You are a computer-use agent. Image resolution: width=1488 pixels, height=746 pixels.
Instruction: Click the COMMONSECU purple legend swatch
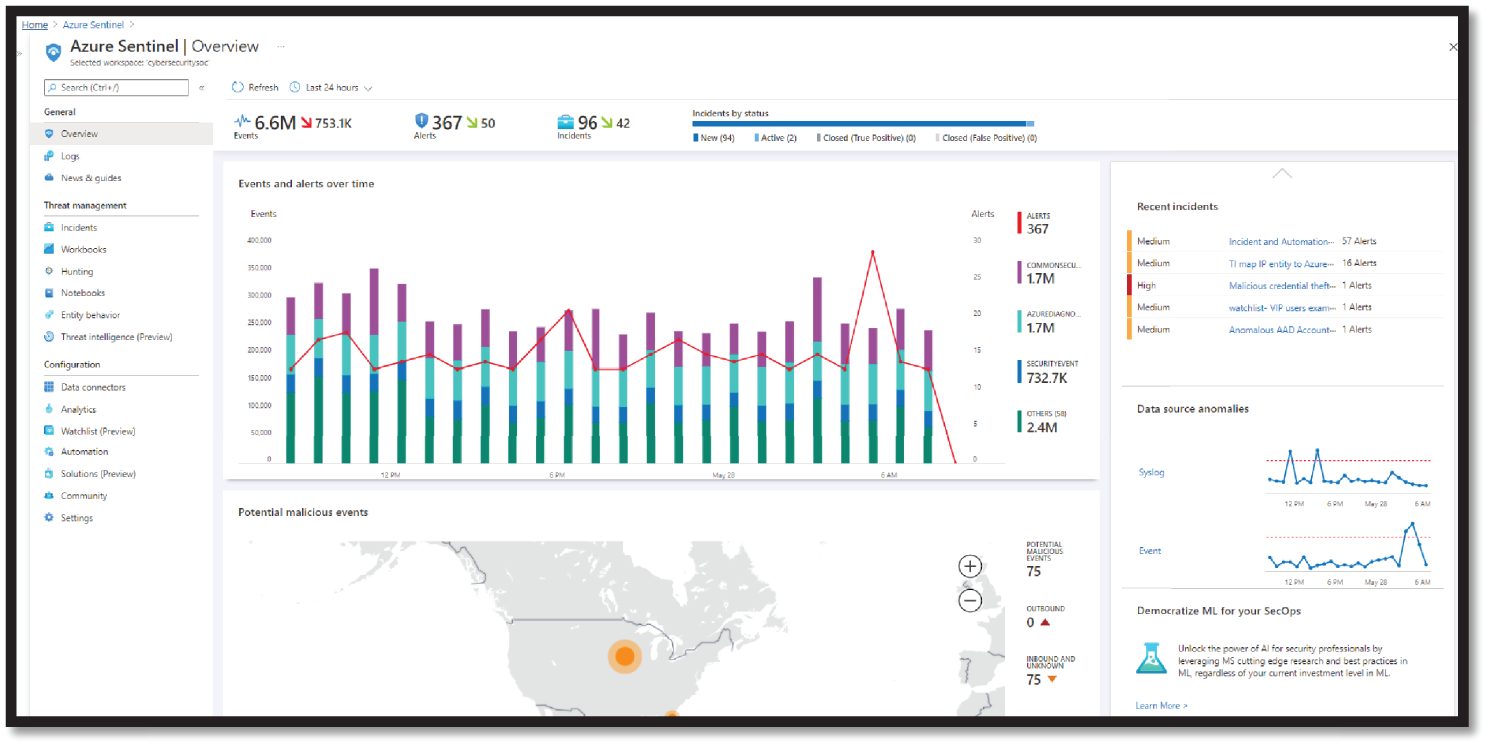(1020, 272)
